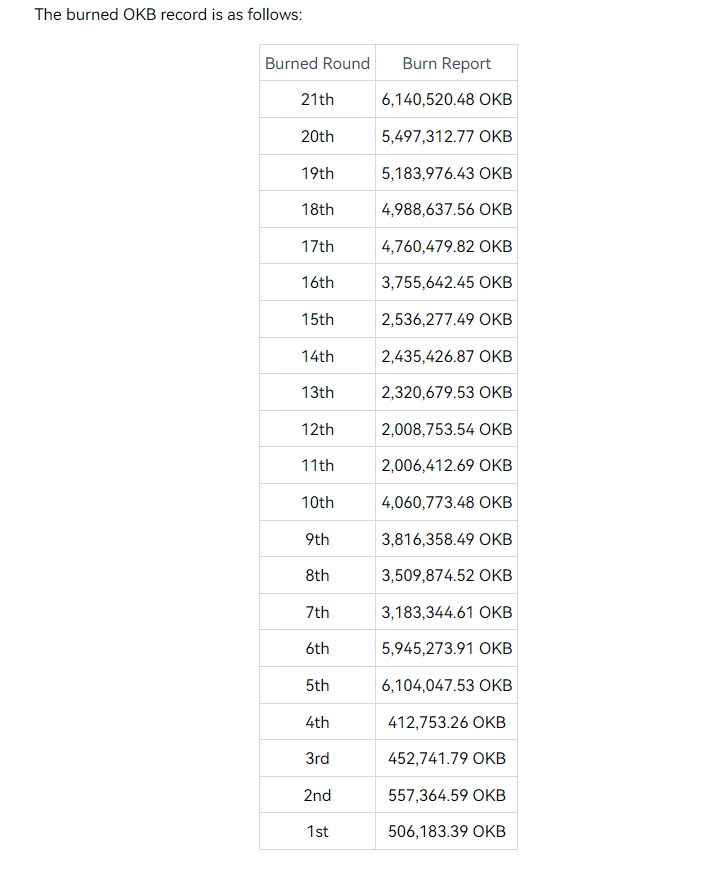Select the 10th round cell
This screenshot has width=722, height=870.
(x=317, y=502)
